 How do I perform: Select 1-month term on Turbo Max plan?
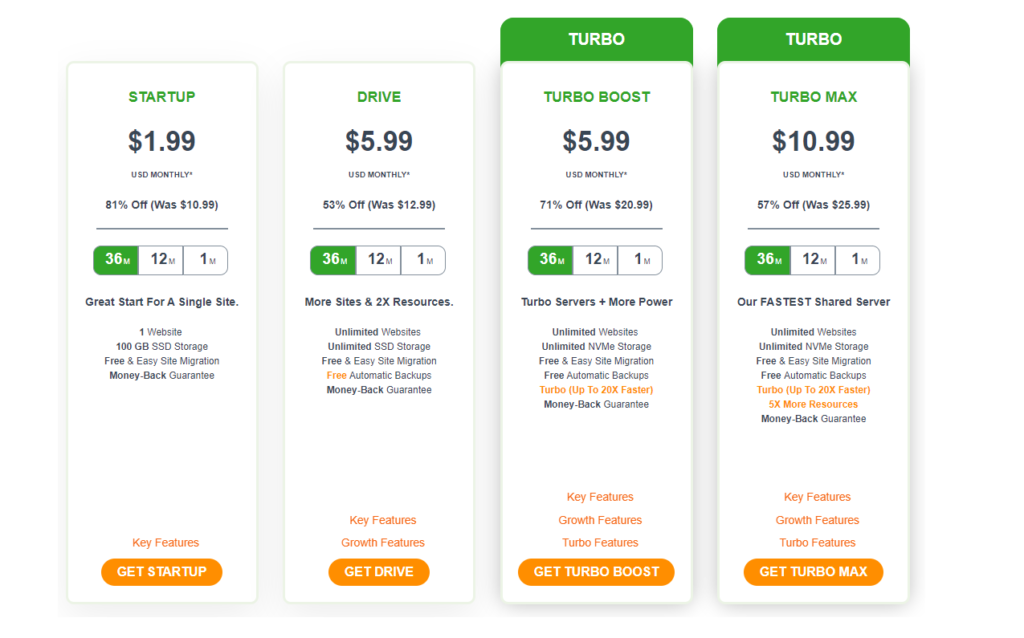pyautogui.click(x=857, y=260)
